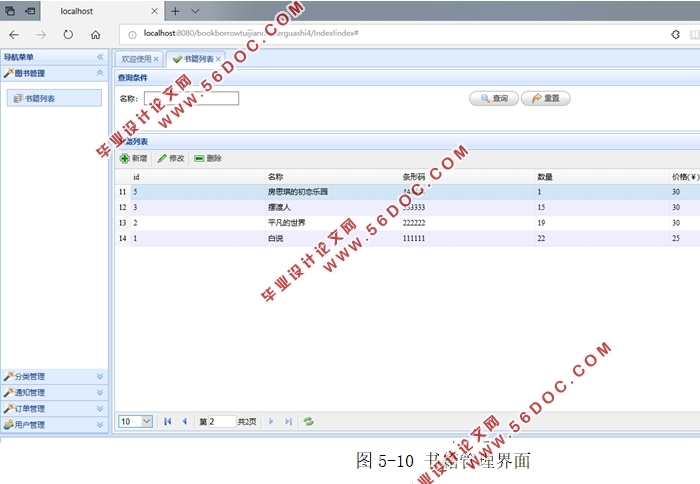700x484 pixels.
Task: Close the localhost browser tab
Action: click(154, 11)
